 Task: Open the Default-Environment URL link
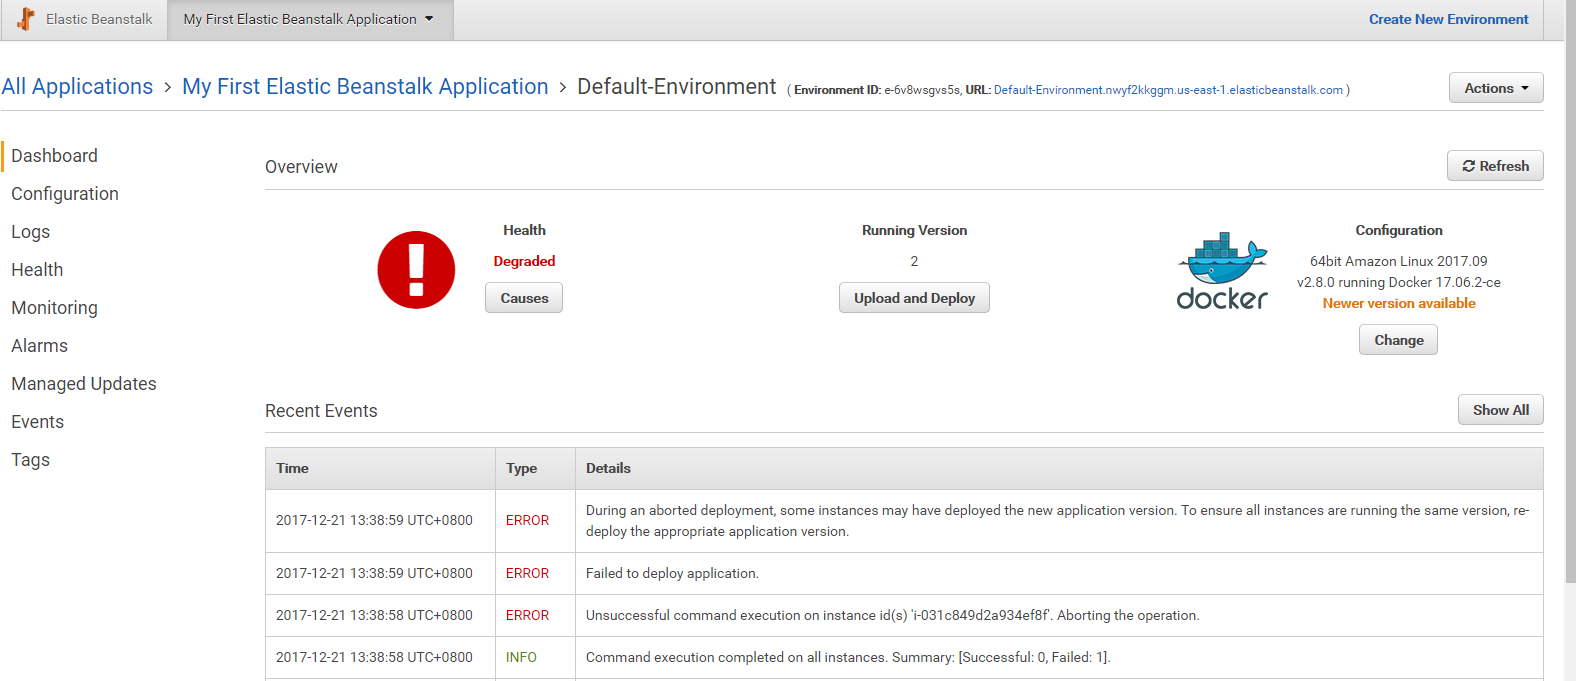pyautogui.click(x=1168, y=90)
